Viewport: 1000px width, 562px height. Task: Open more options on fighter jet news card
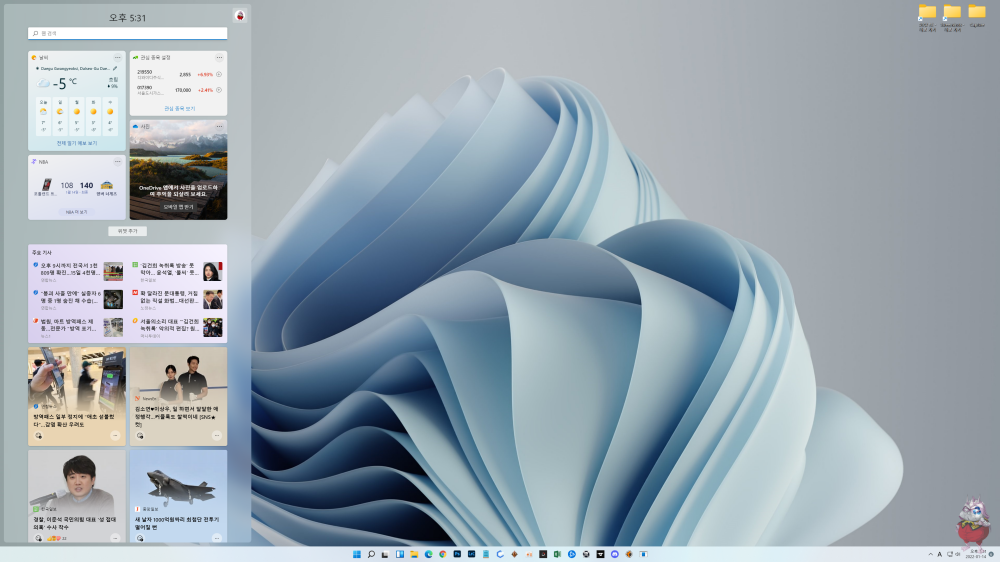pos(217,538)
